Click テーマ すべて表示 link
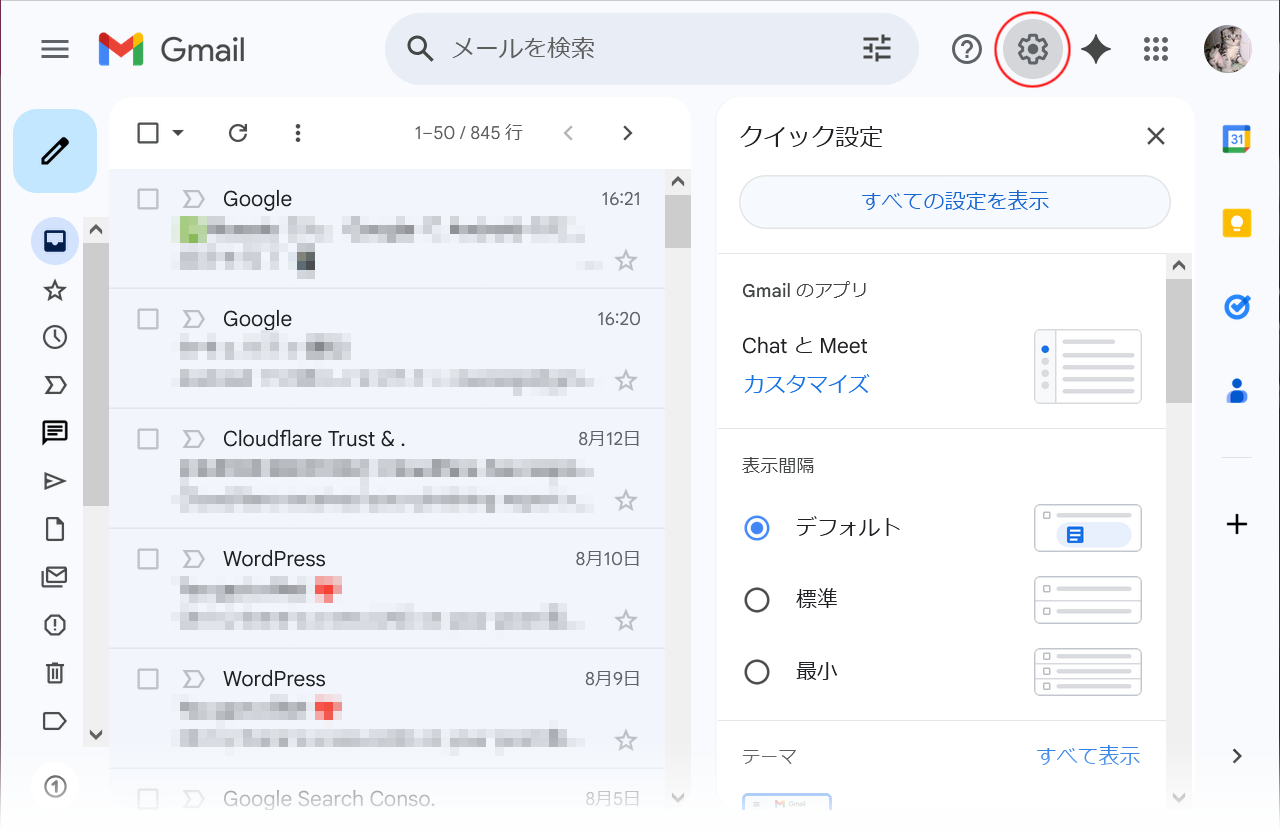This screenshot has height=834, width=1280. point(1088,756)
